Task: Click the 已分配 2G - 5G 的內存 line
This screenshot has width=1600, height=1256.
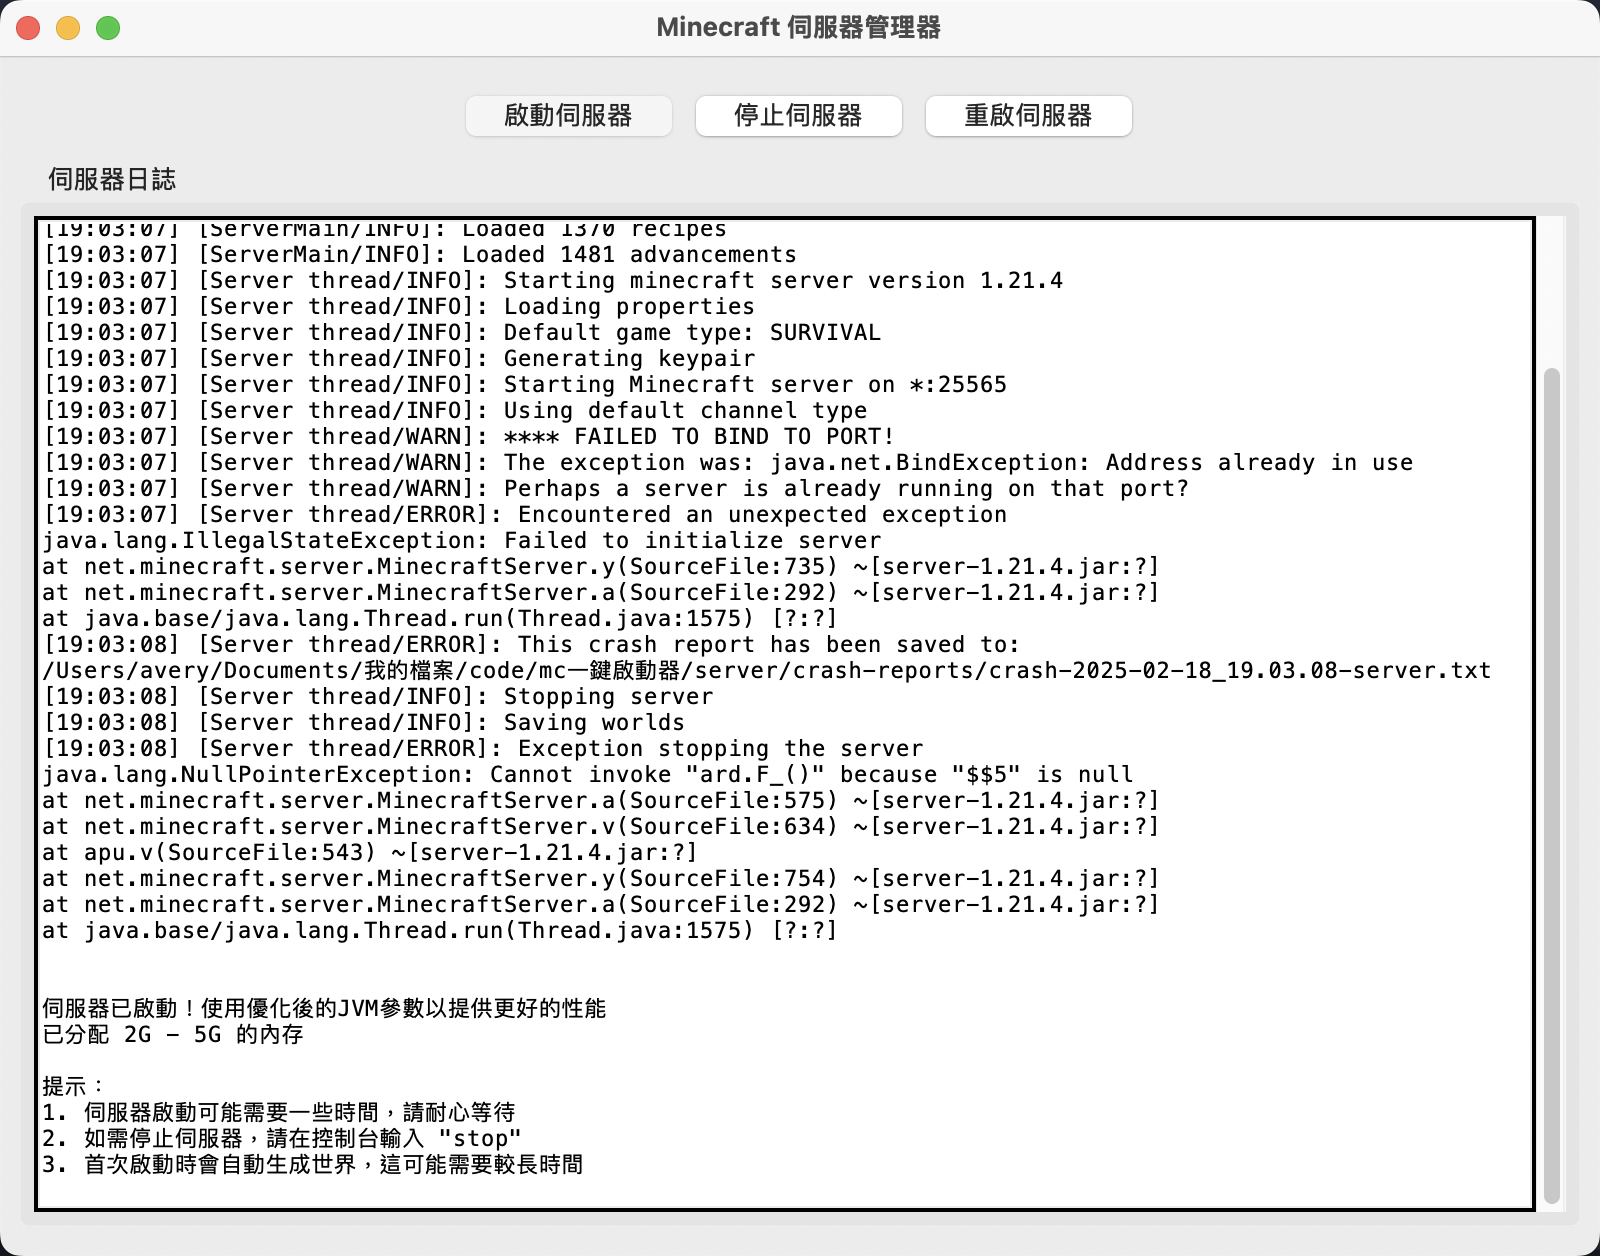Action: (172, 1035)
